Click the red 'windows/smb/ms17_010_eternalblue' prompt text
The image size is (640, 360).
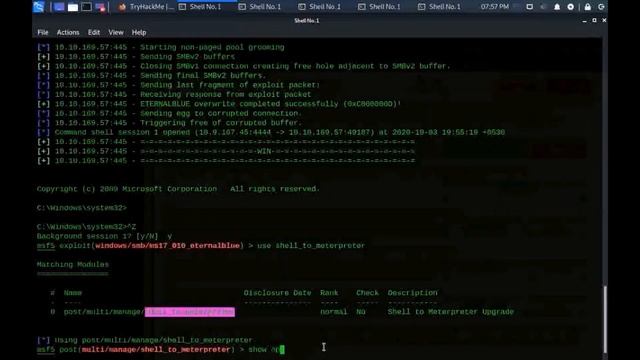[x=167, y=246]
